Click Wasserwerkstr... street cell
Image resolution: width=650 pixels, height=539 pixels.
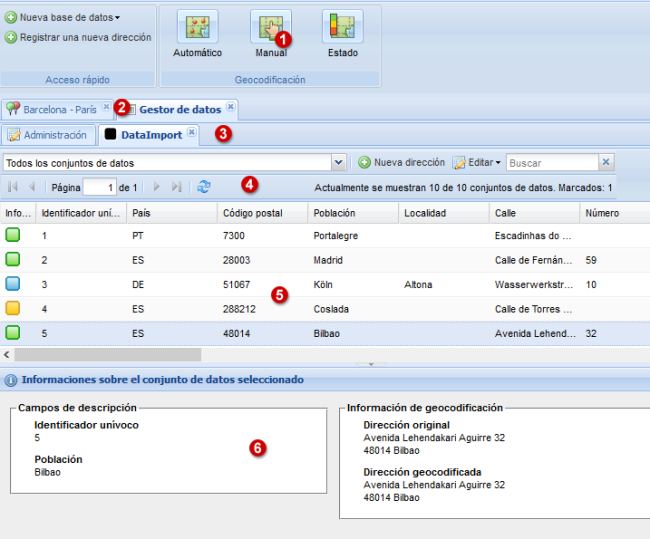click(534, 284)
